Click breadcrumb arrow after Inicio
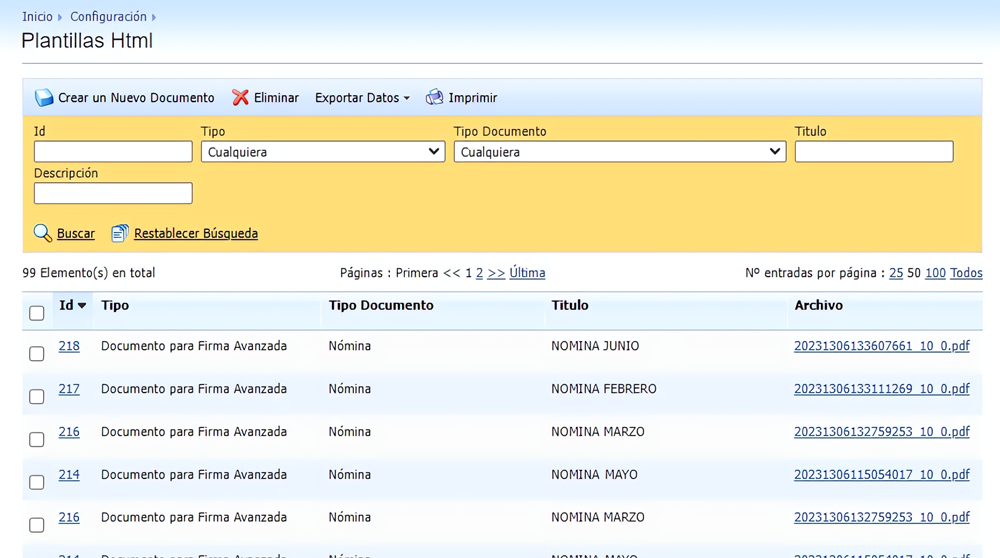Image resolution: width=1000 pixels, height=558 pixels. [60, 17]
